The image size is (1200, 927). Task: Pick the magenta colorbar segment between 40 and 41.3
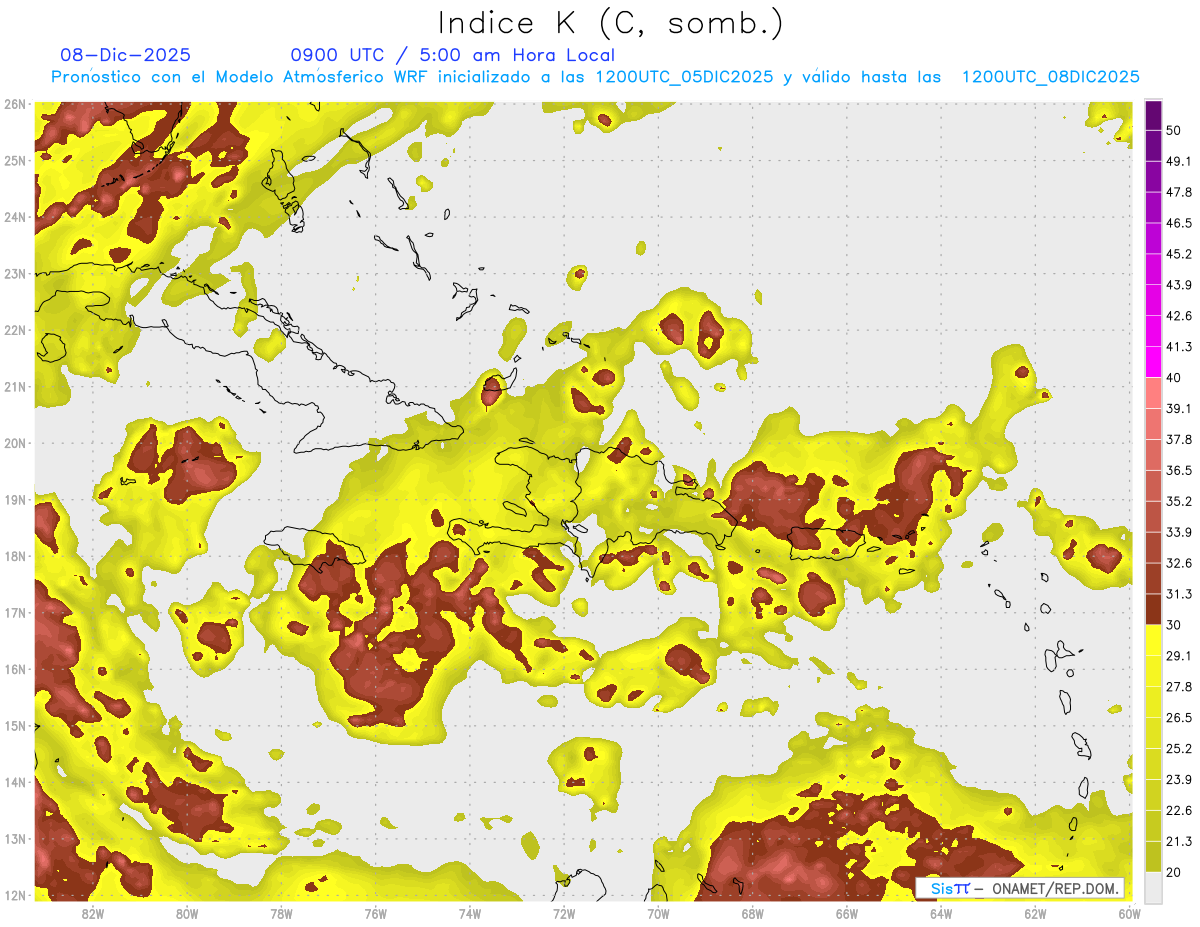tap(1154, 362)
